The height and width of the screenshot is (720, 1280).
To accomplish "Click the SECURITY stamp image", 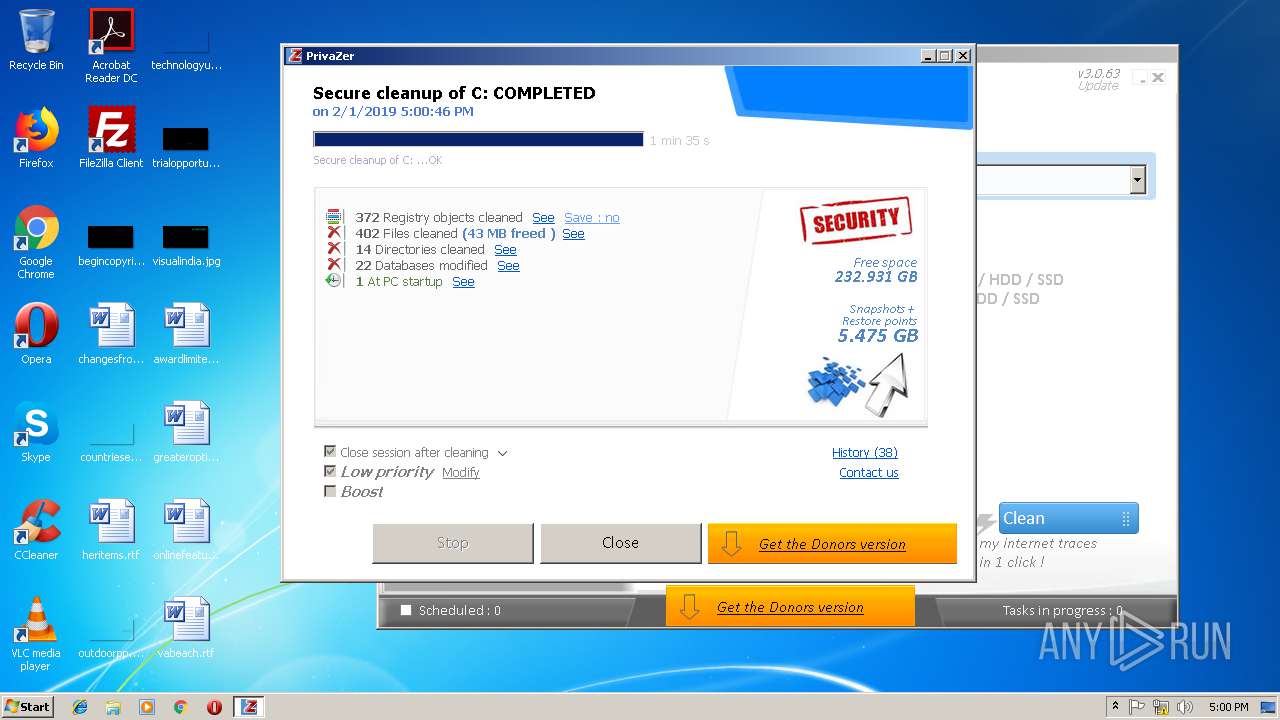I will click(855, 220).
